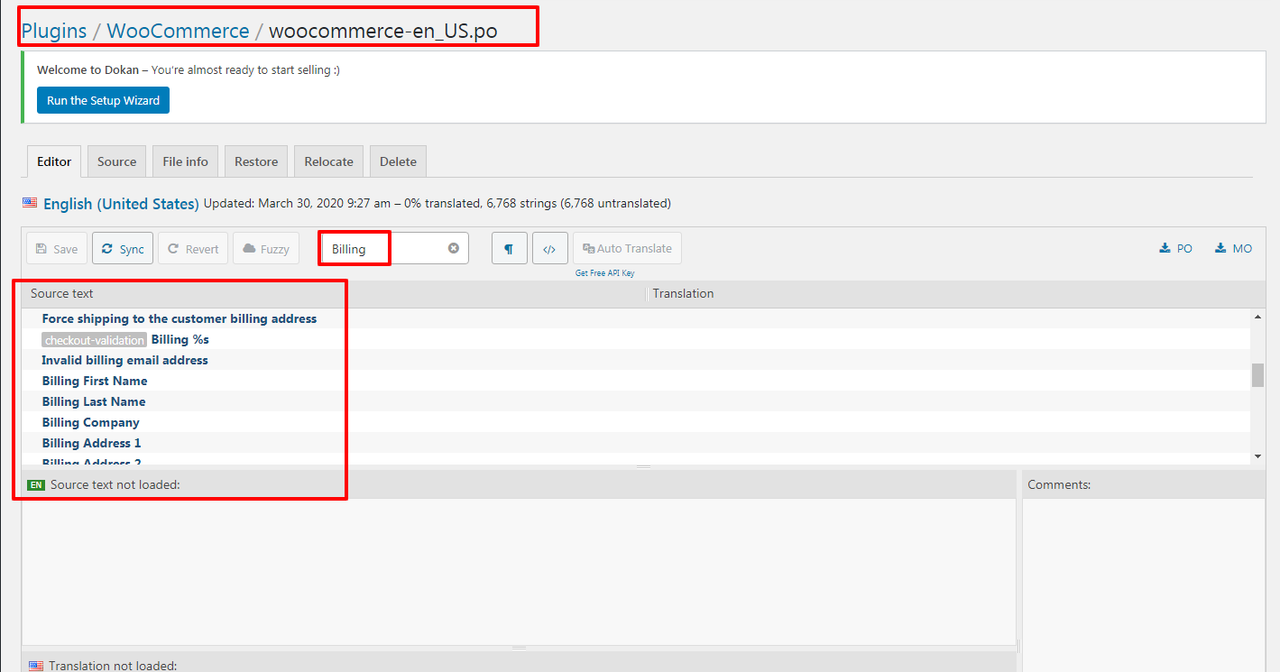1280x672 pixels.
Task: Click the Save button
Action: tap(56, 249)
